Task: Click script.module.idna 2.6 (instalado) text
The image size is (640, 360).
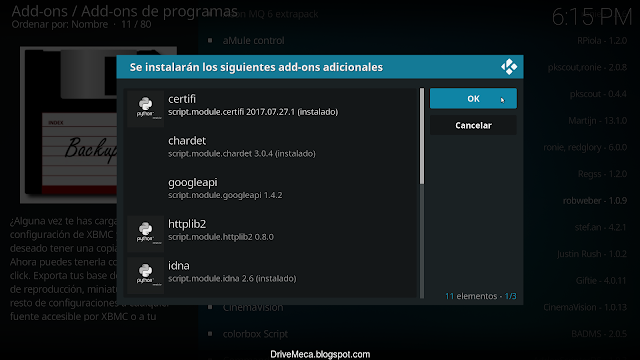Action: [x=232, y=278]
